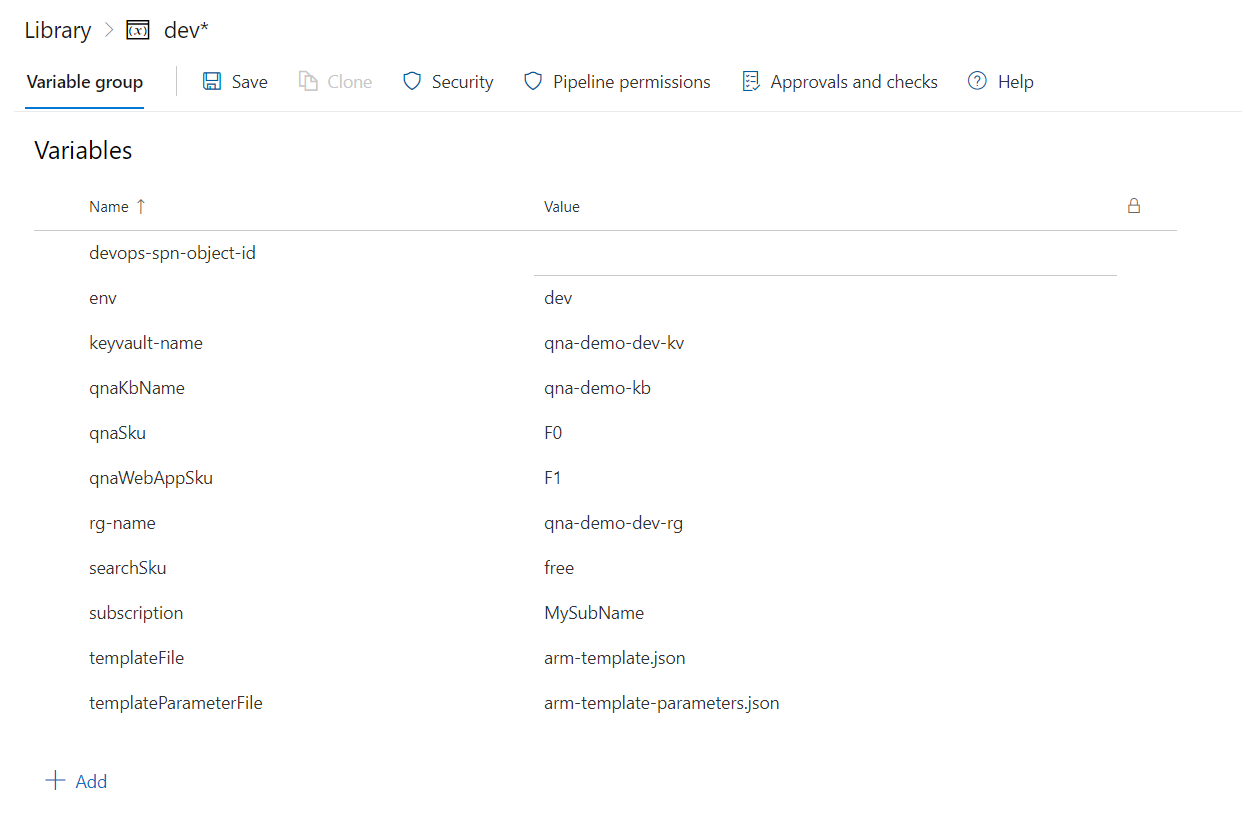Select the Variable group tab
Screen dimensions: 1242x813
85,82
